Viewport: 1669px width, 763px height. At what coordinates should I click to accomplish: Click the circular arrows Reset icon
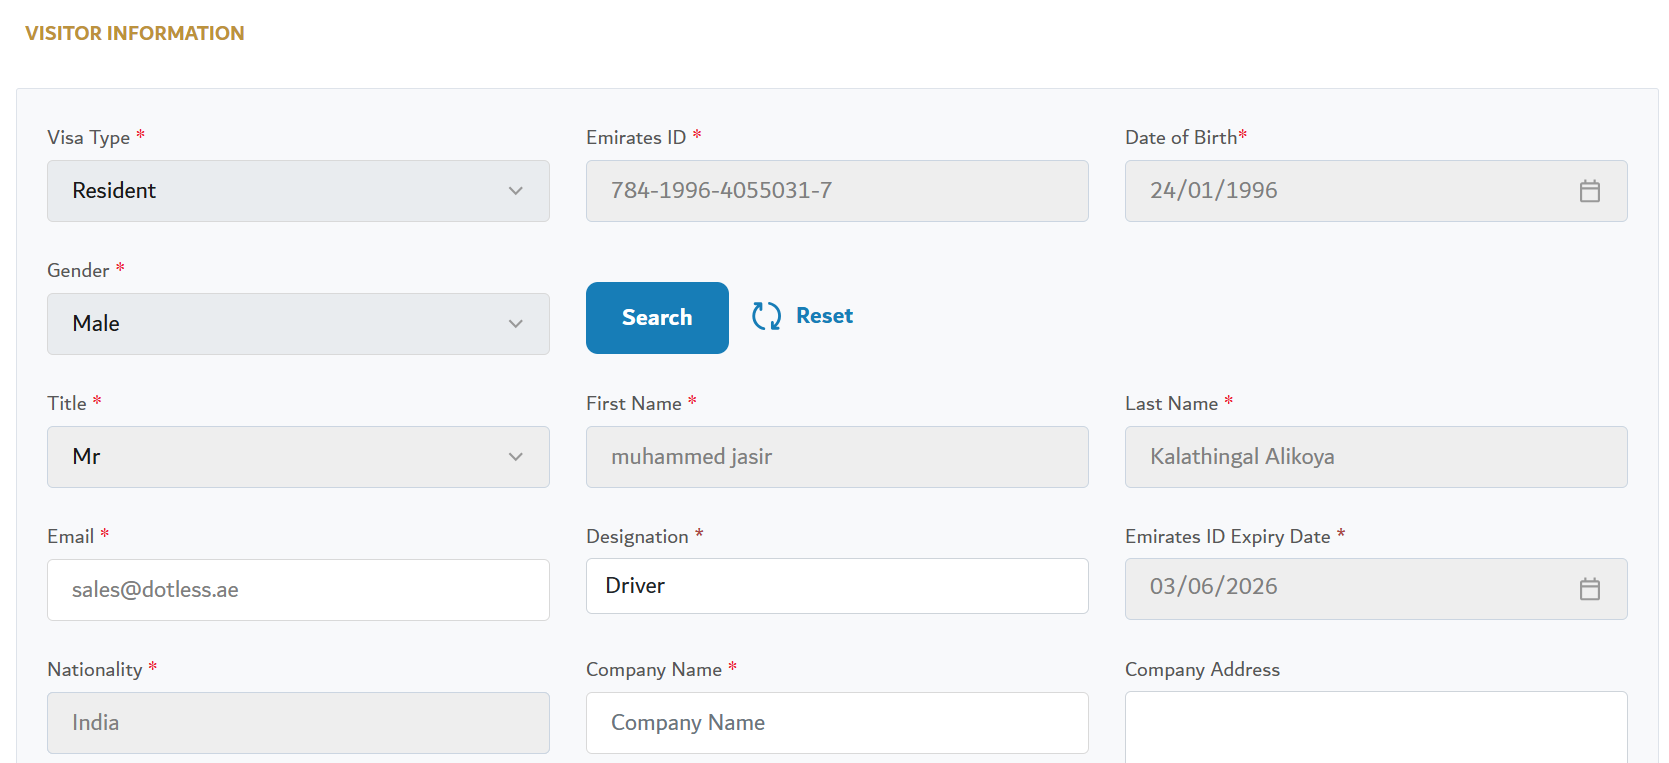pos(766,316)
